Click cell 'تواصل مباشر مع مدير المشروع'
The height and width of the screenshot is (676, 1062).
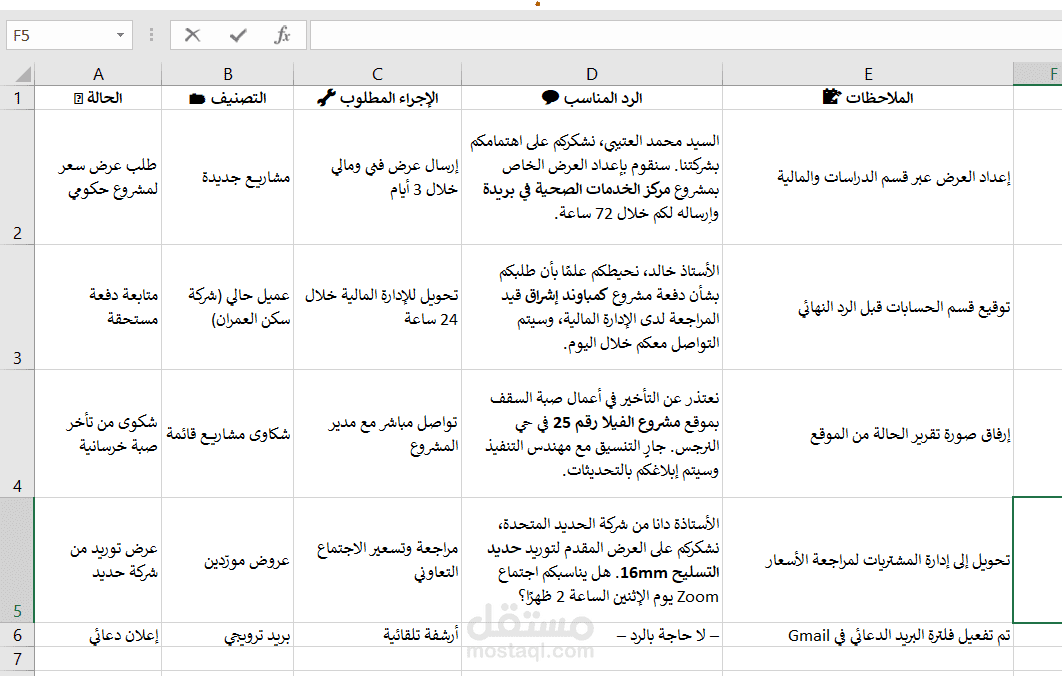[x=377, y=434]
